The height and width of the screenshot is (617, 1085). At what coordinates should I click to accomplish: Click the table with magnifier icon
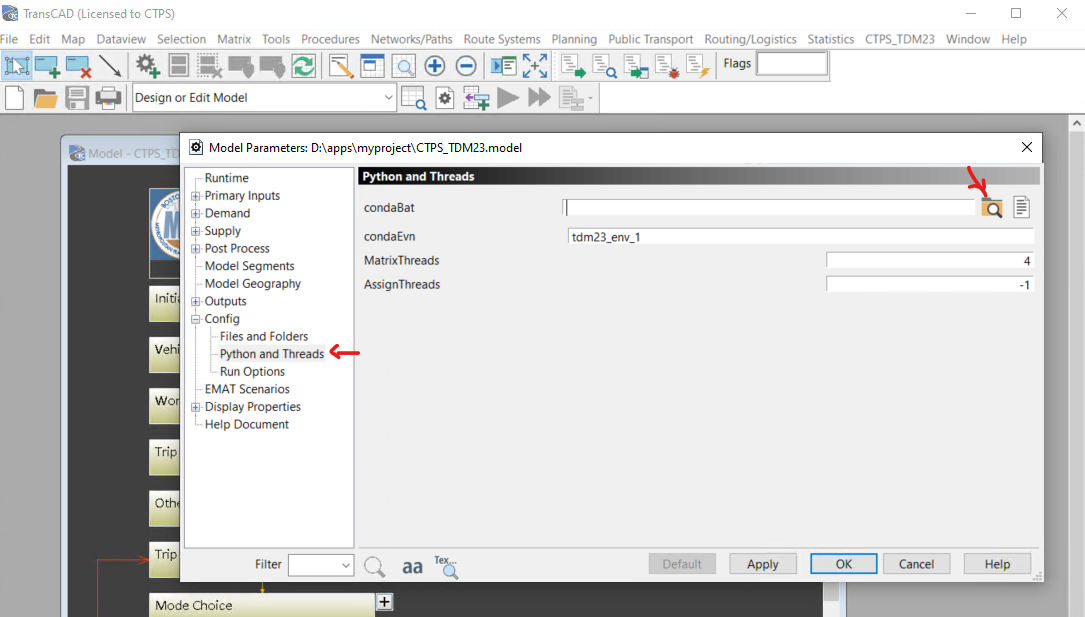(x=414, y=98)
